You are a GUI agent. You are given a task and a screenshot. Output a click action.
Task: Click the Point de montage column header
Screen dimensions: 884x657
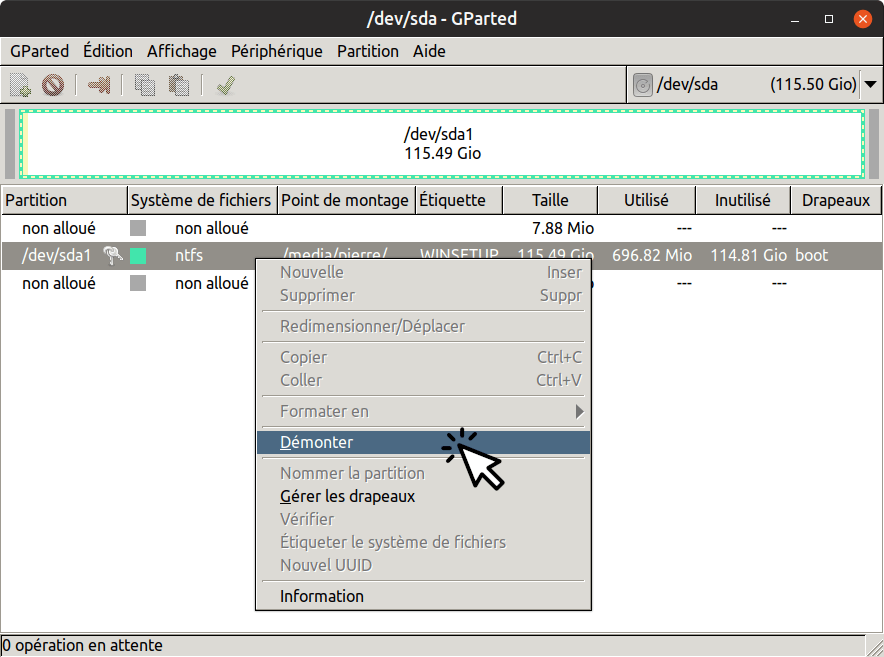[346, 200]
